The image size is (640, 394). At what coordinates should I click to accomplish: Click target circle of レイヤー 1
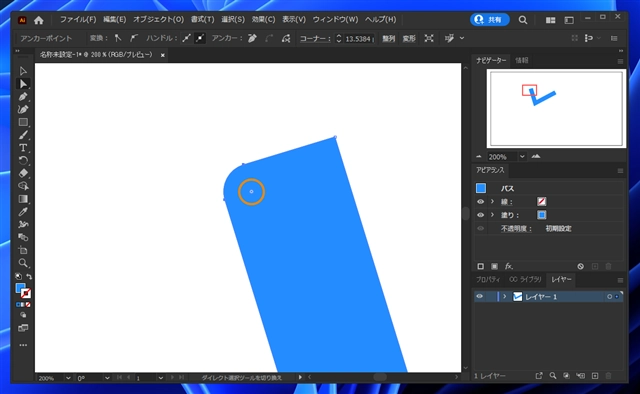(609, 297)
